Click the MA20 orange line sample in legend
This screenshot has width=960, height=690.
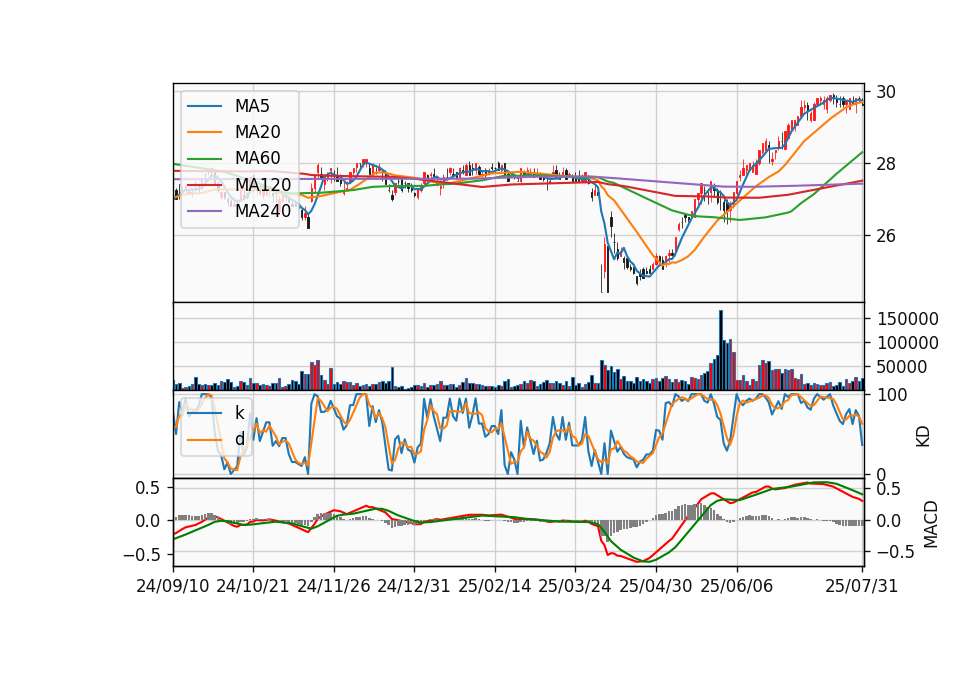[204, 132]
